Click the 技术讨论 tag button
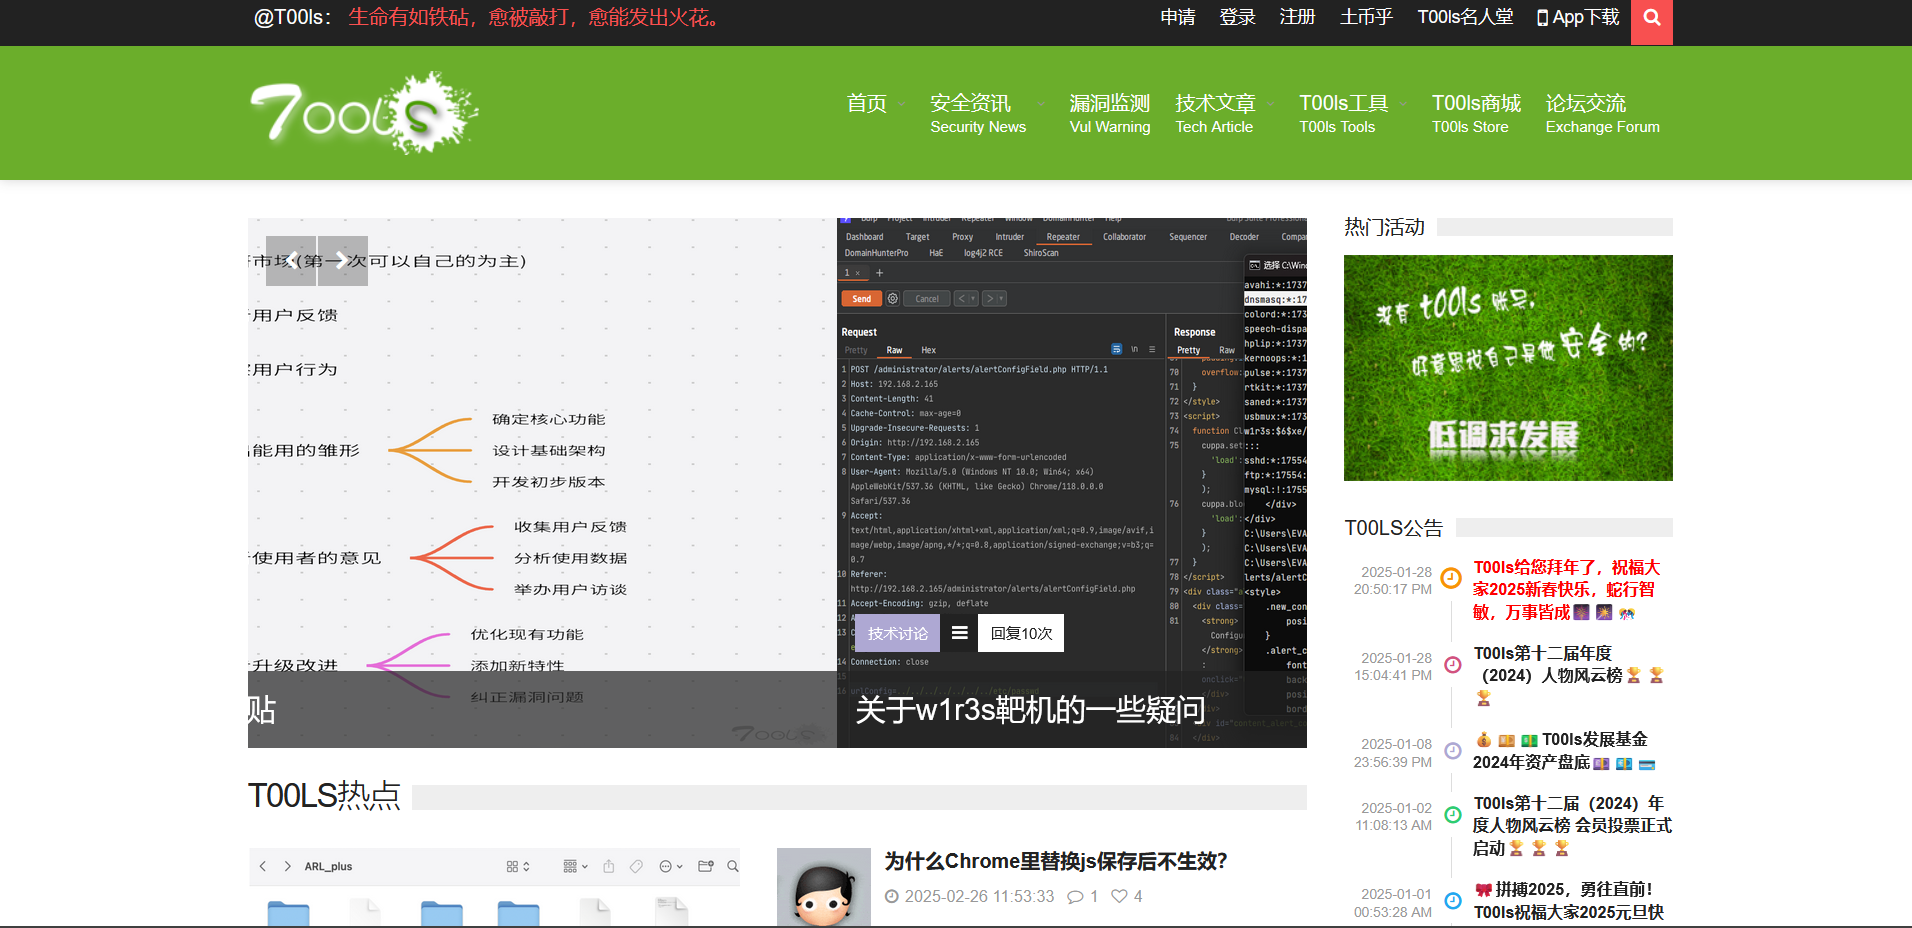Image resolution: width=1912 pixels, height=928 pixels. (x=897, y=633)
